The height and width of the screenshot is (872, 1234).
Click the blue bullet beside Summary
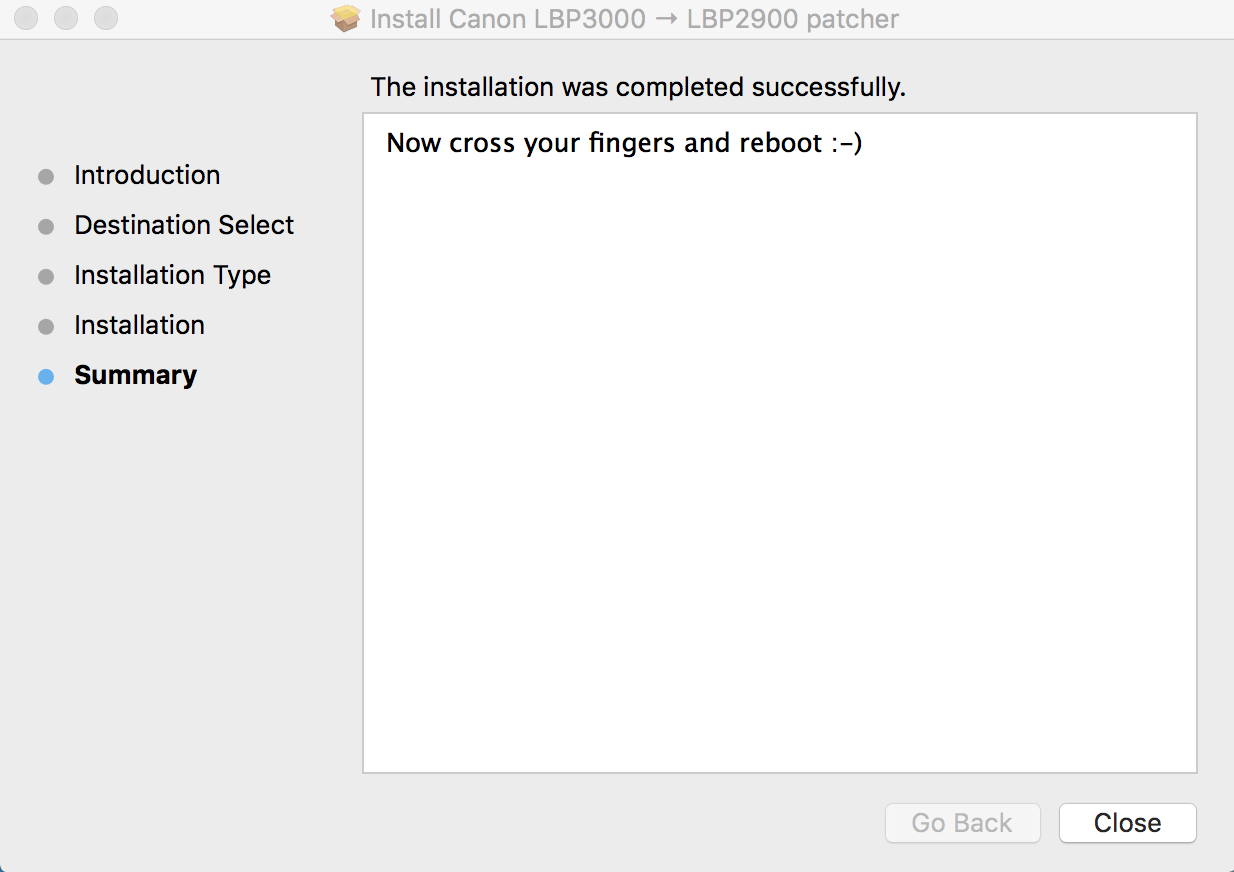click(46, 377)
